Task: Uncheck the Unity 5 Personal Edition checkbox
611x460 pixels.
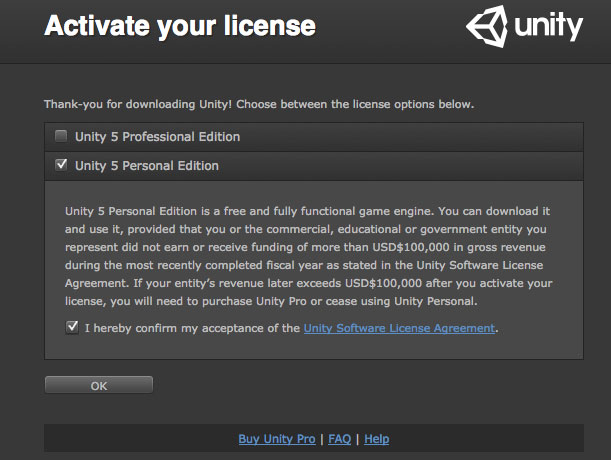Action: 61,165
